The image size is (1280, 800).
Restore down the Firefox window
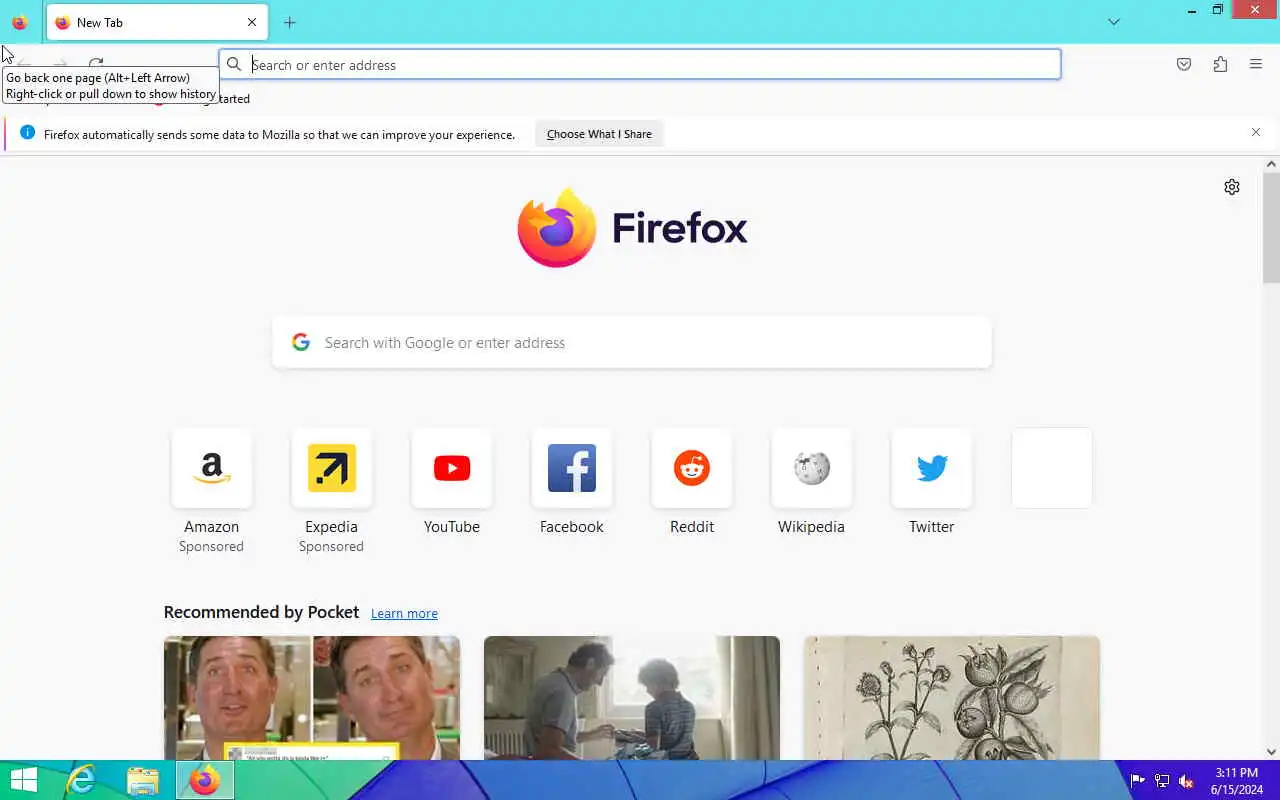point(1217,10)
